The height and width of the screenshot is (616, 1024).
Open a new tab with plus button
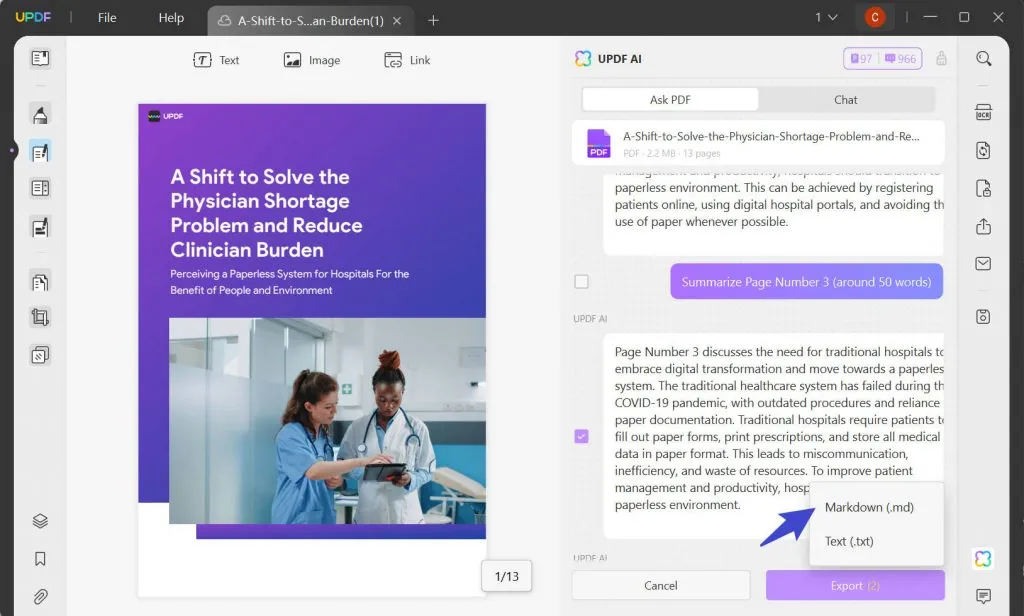pos(433,21)
